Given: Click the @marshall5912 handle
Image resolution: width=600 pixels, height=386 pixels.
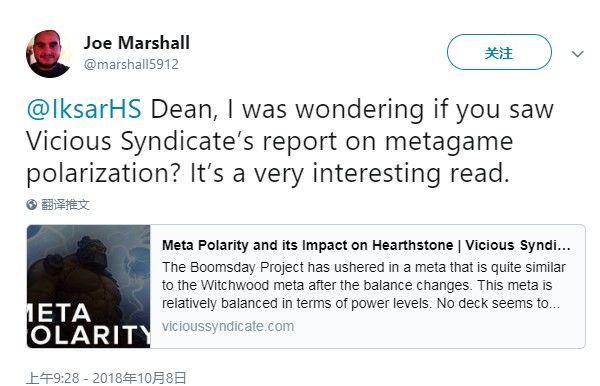Looking at the screenshot, I should [x=131, y=64].
